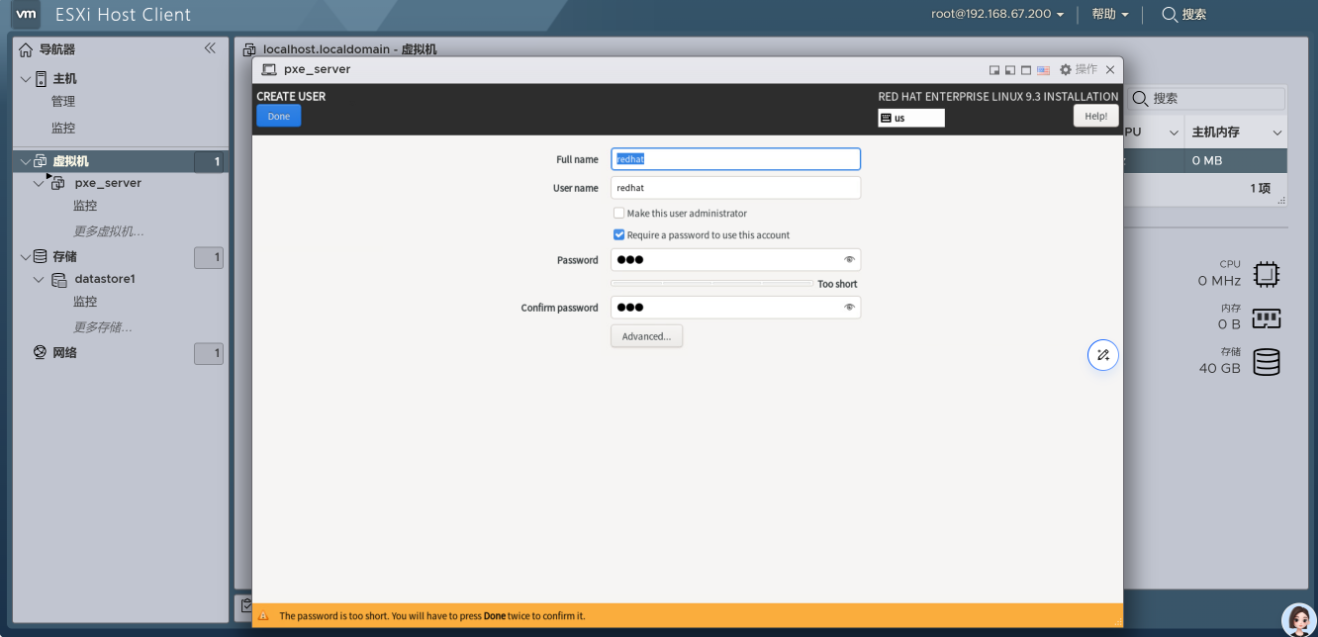Screen dimensions: 1318x637
Task: Click the 0 MB host memory cell
Action: tap(1206, 161)
